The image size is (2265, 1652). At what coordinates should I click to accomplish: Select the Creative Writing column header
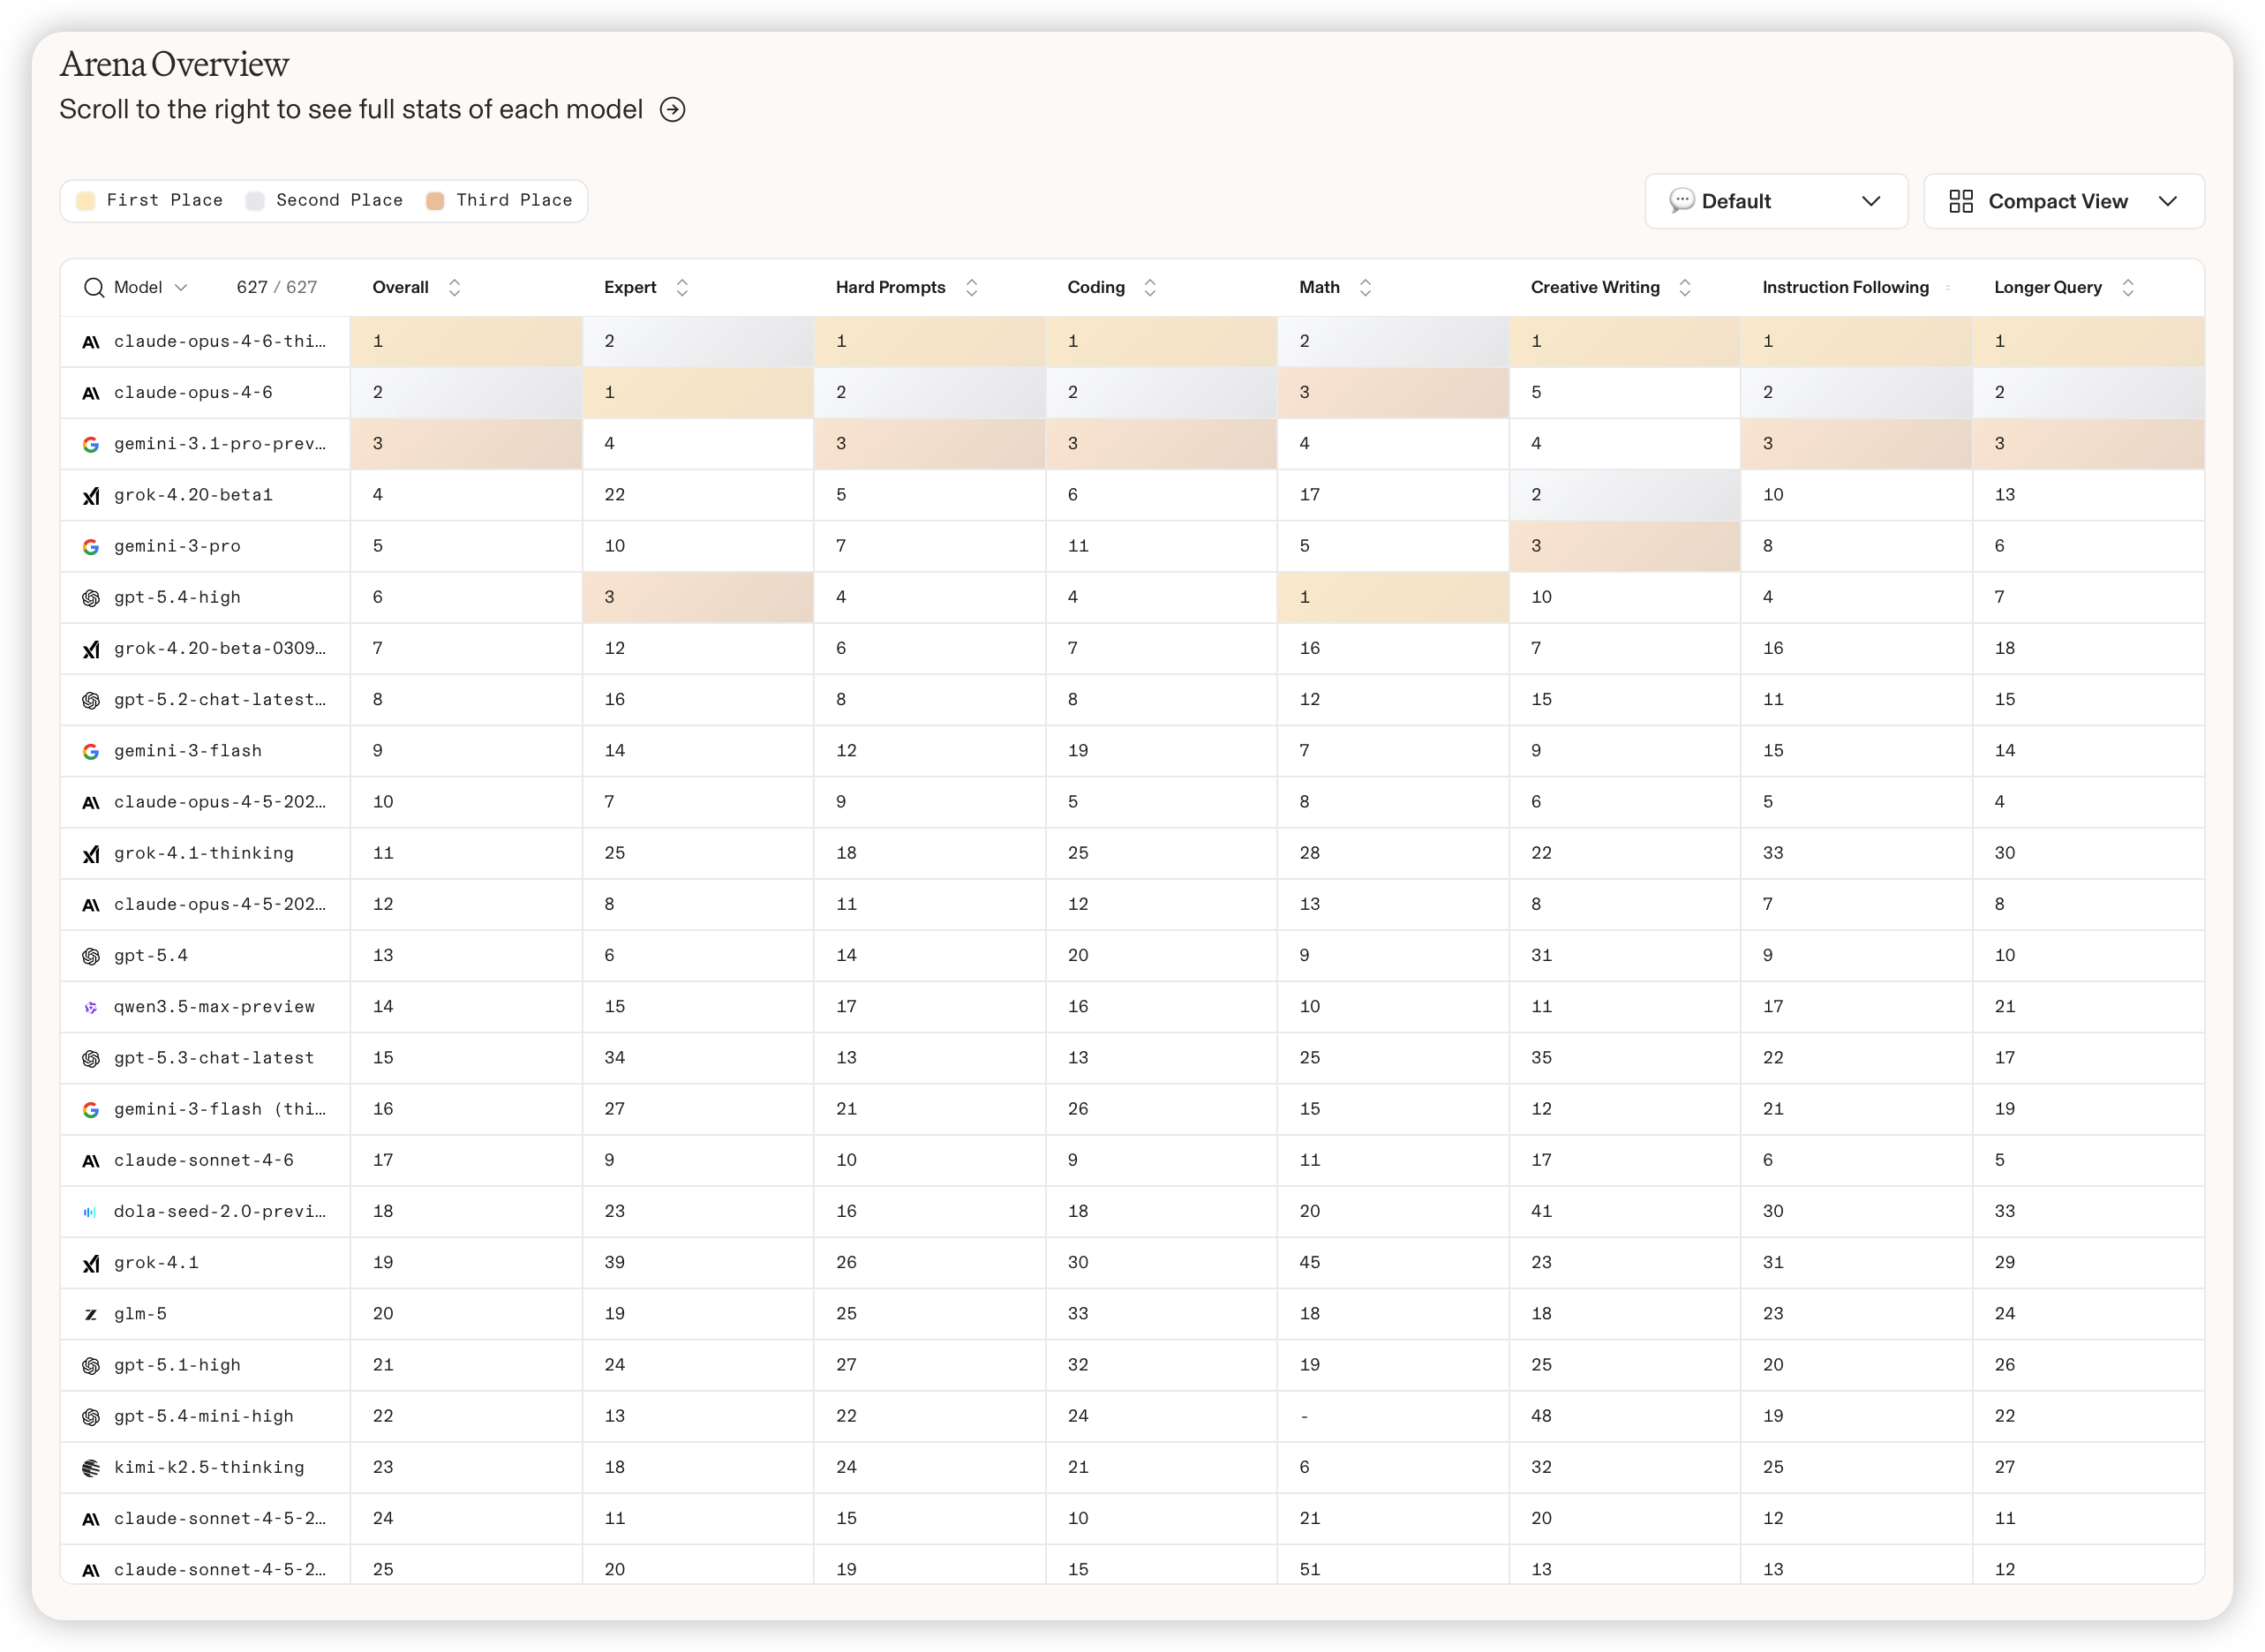pyautogui.click(x=1595, y=288)
